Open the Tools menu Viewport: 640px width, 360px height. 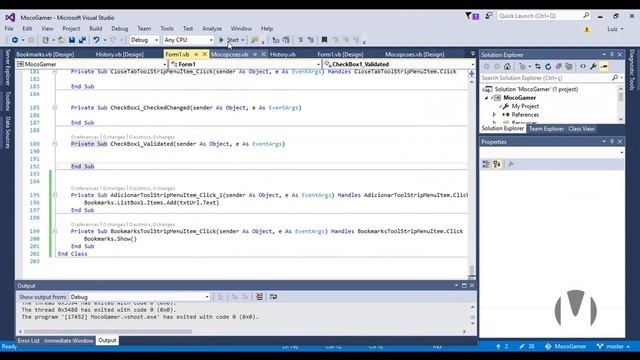tap(167, 29)
